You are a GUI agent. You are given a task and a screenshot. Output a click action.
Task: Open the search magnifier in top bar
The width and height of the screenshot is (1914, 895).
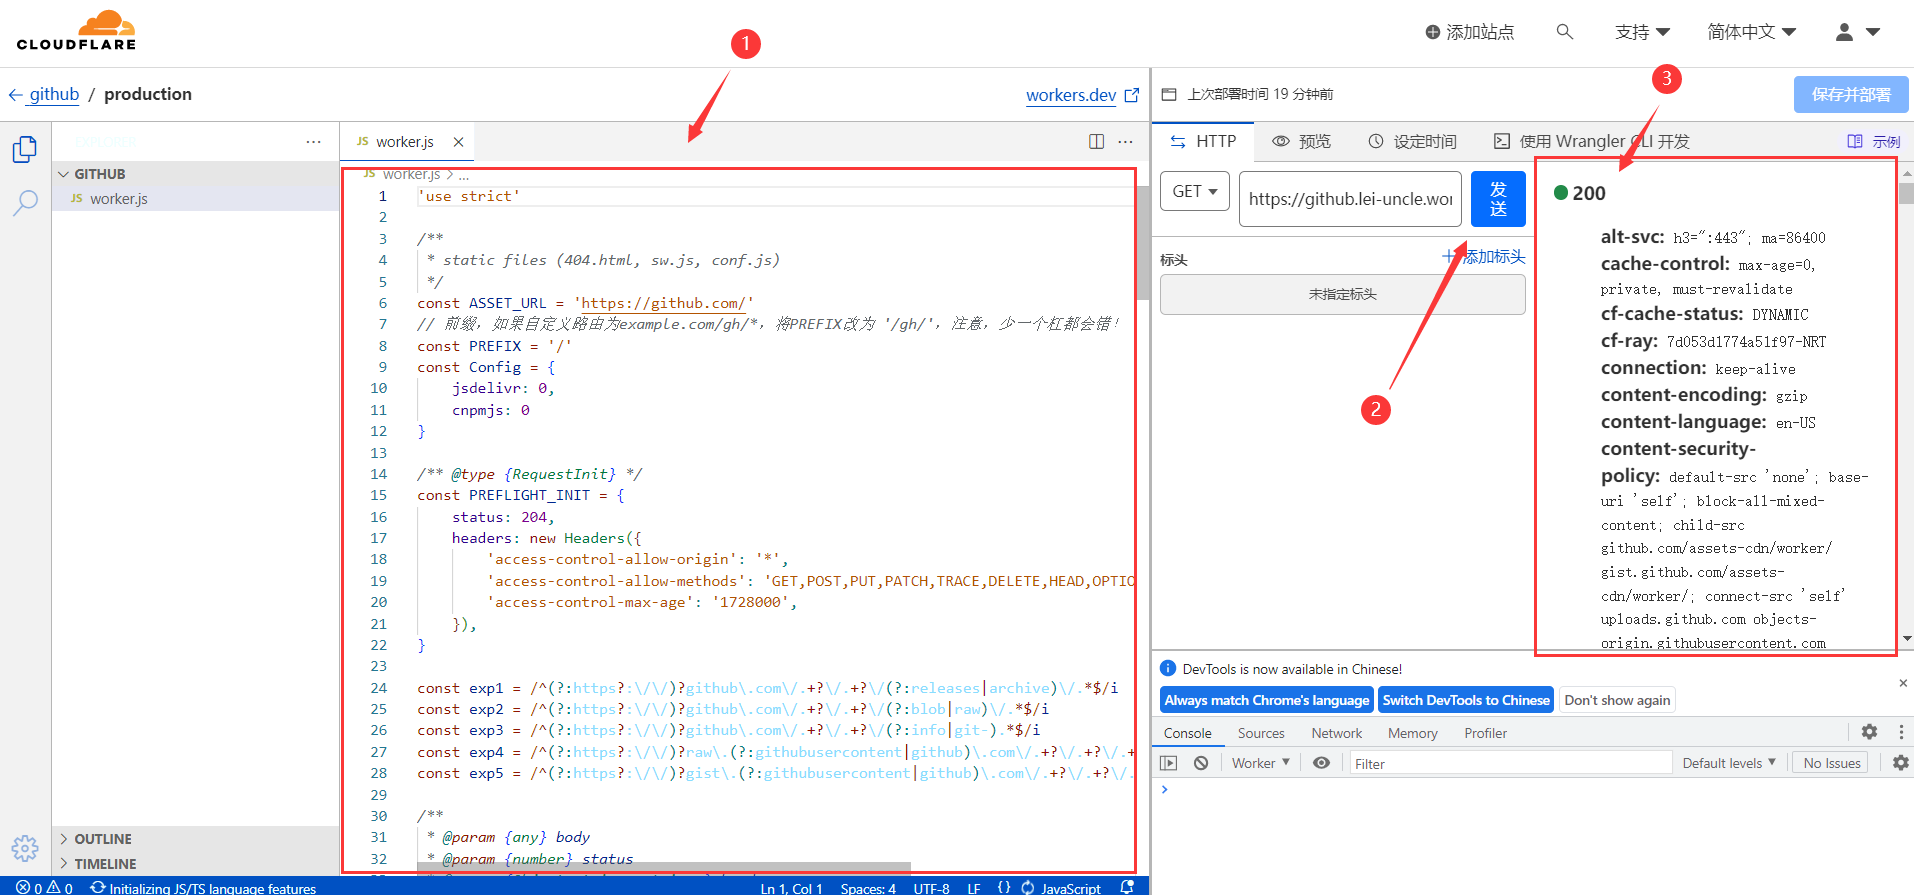pos(1565,32)
